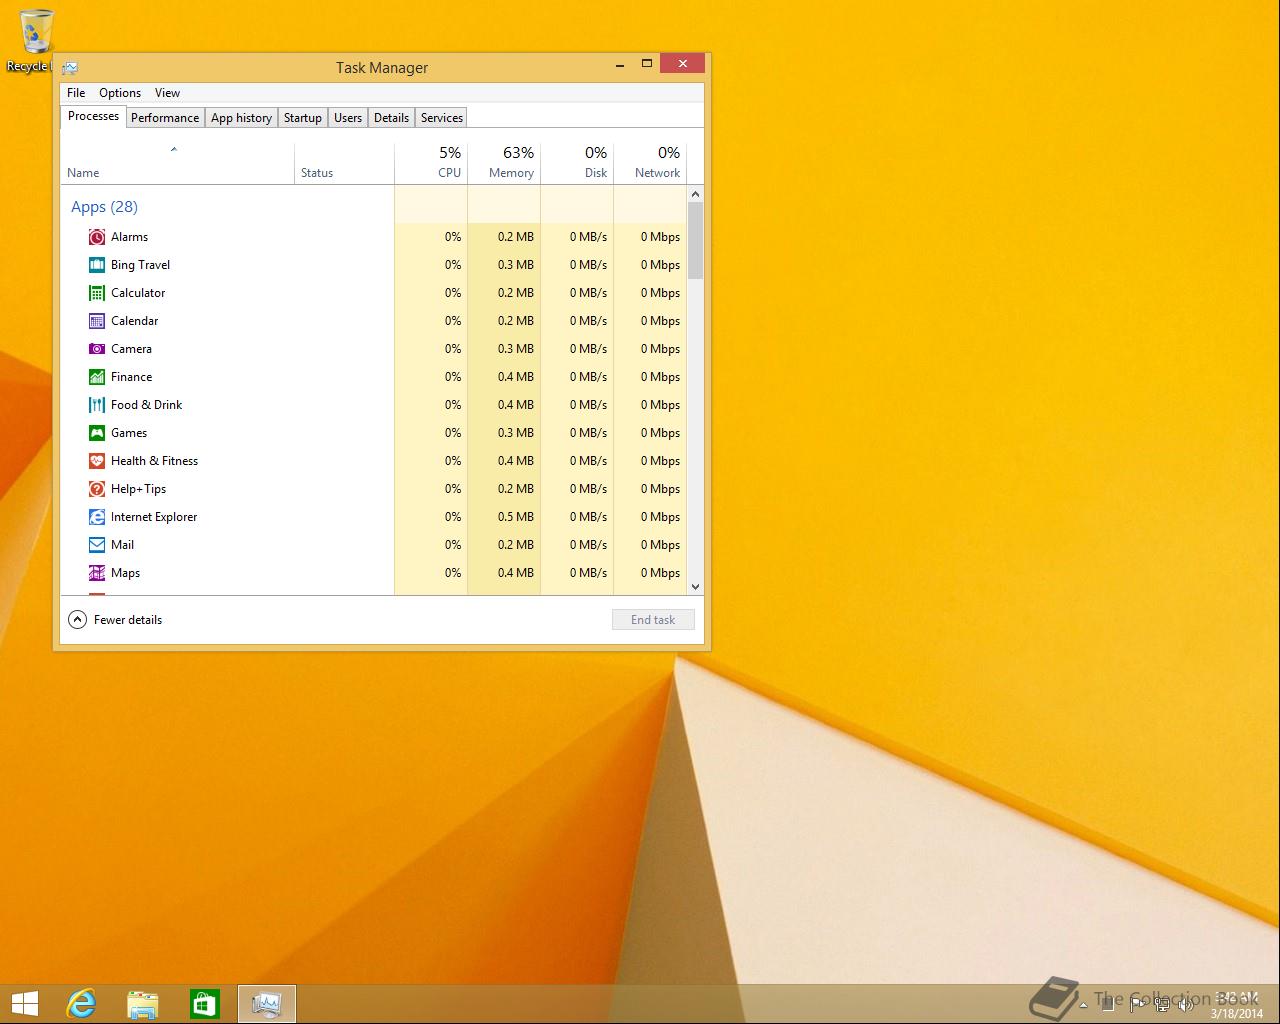Switch to the Performance tab
Viewport: 1280px width, 1024px height.
click(165, 118)
